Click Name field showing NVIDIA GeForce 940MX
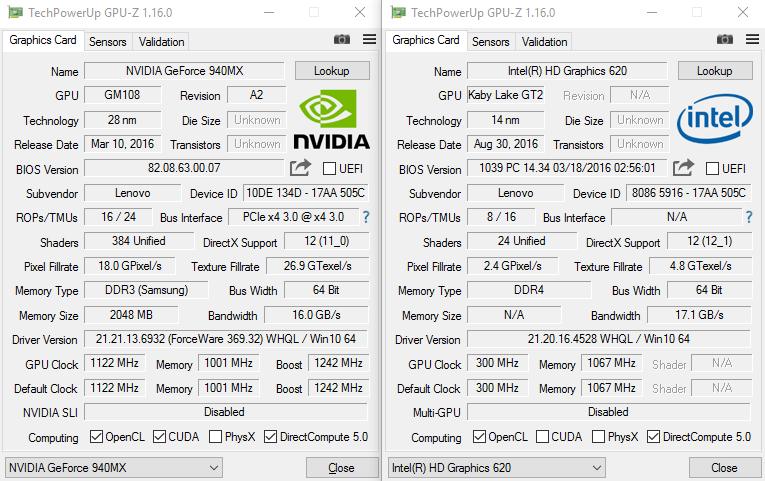Viewport: 765px width, 481px height. click(x=184, y=71)
